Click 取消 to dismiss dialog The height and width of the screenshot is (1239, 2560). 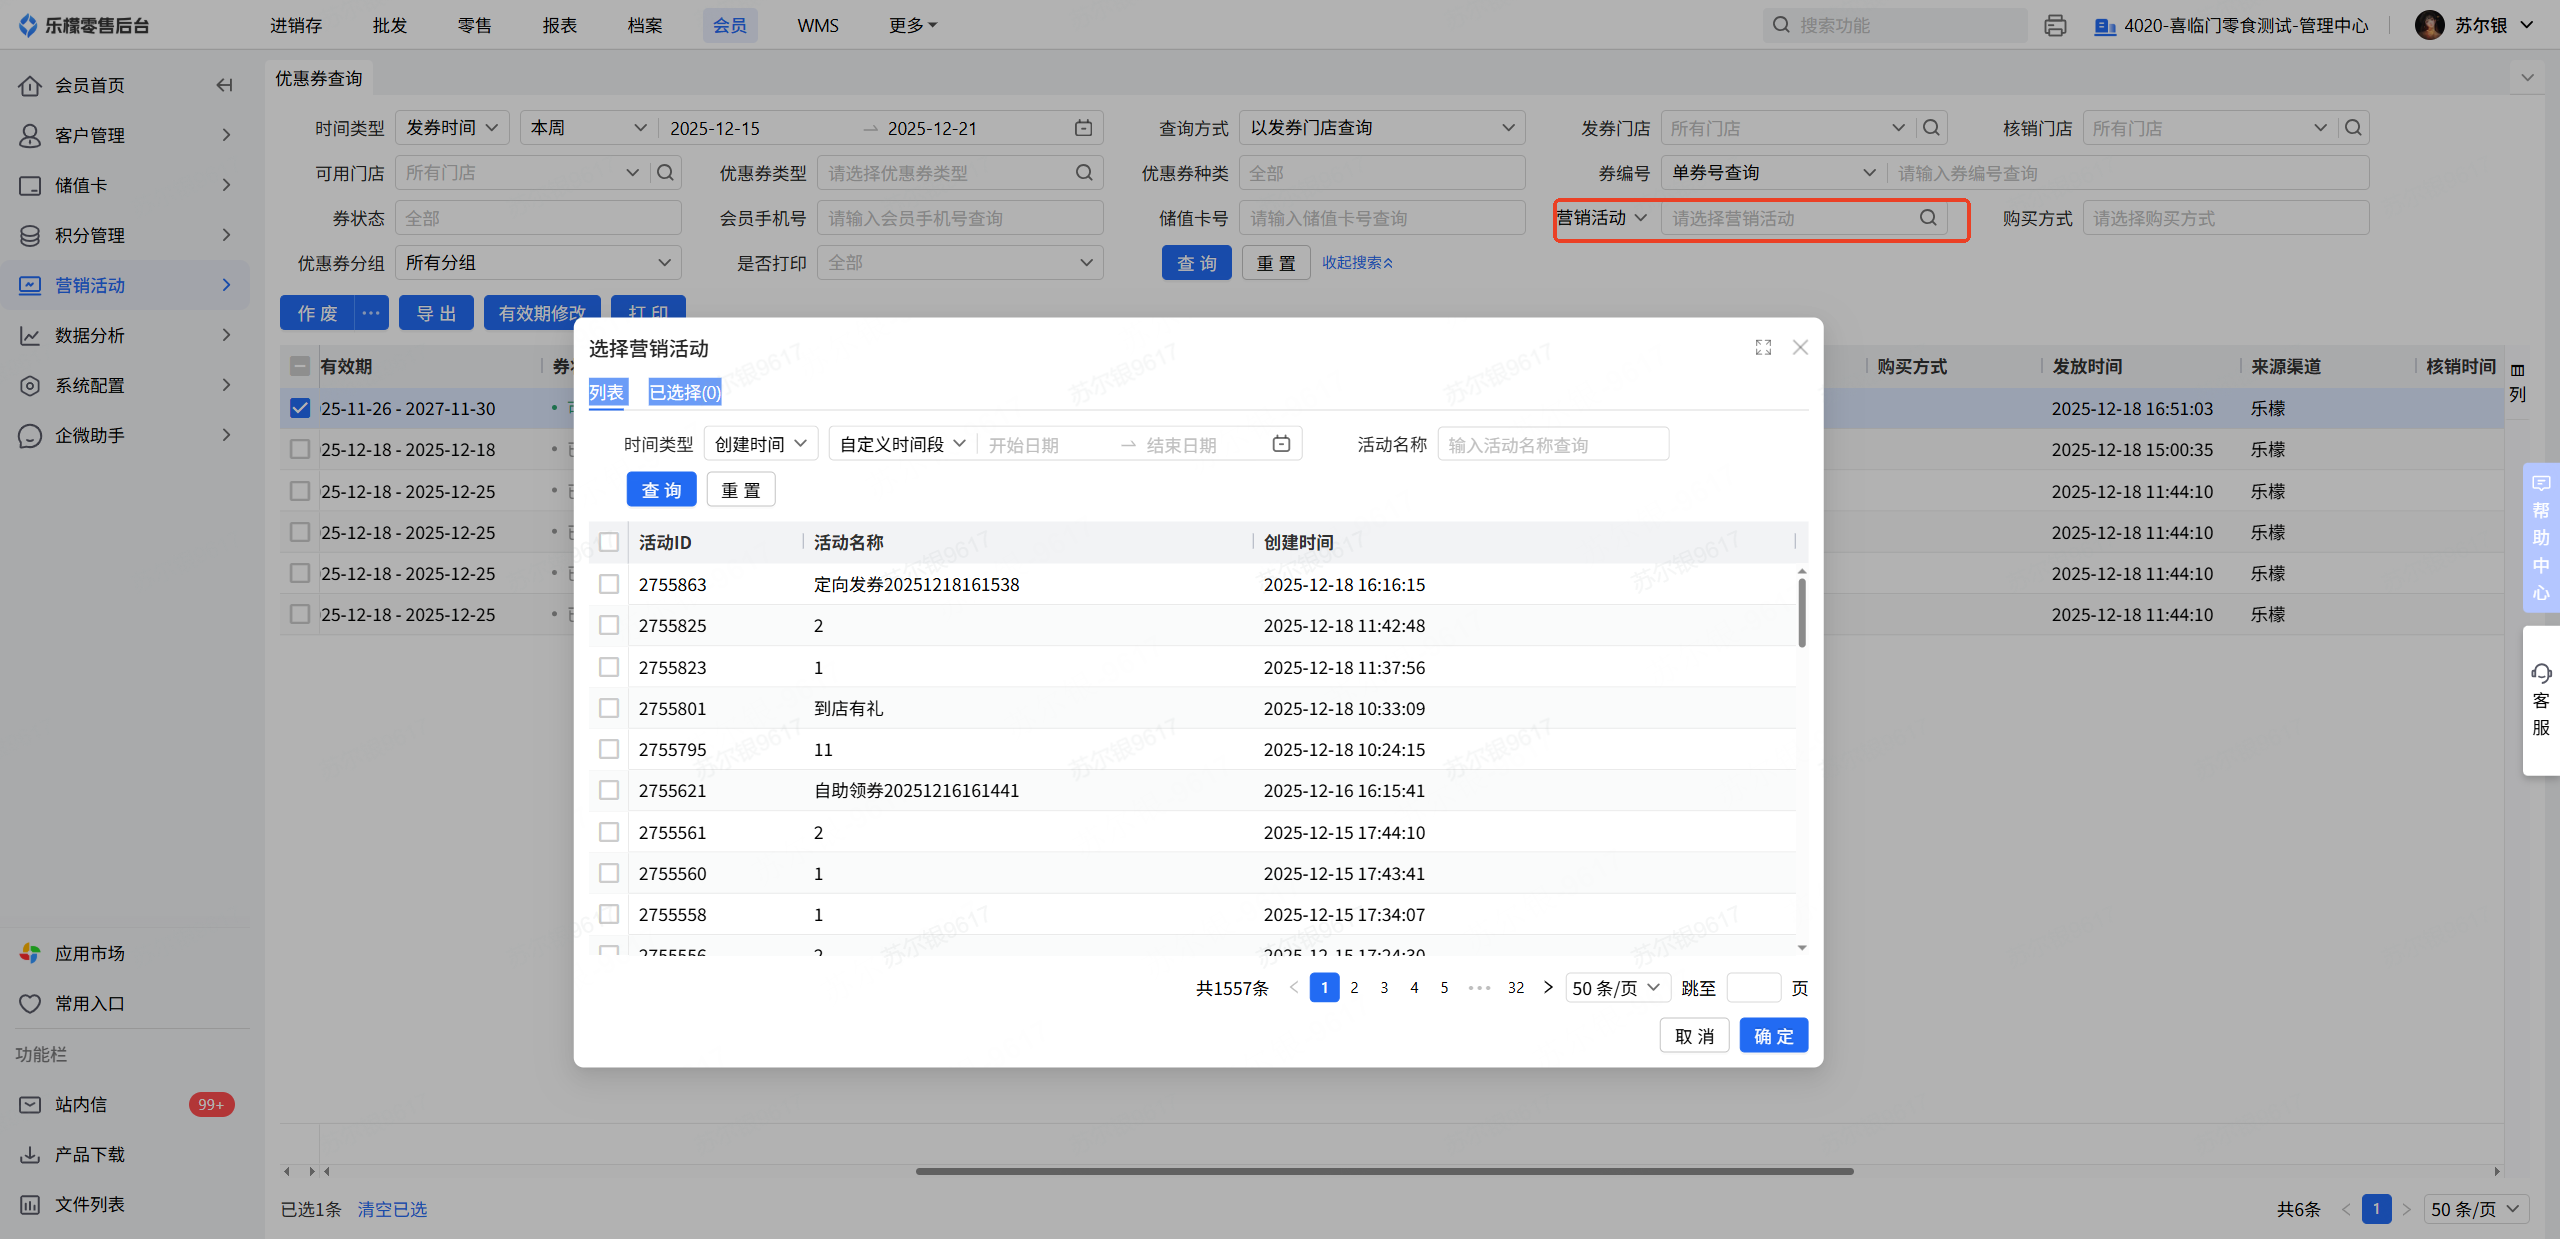point(1694,1036)
